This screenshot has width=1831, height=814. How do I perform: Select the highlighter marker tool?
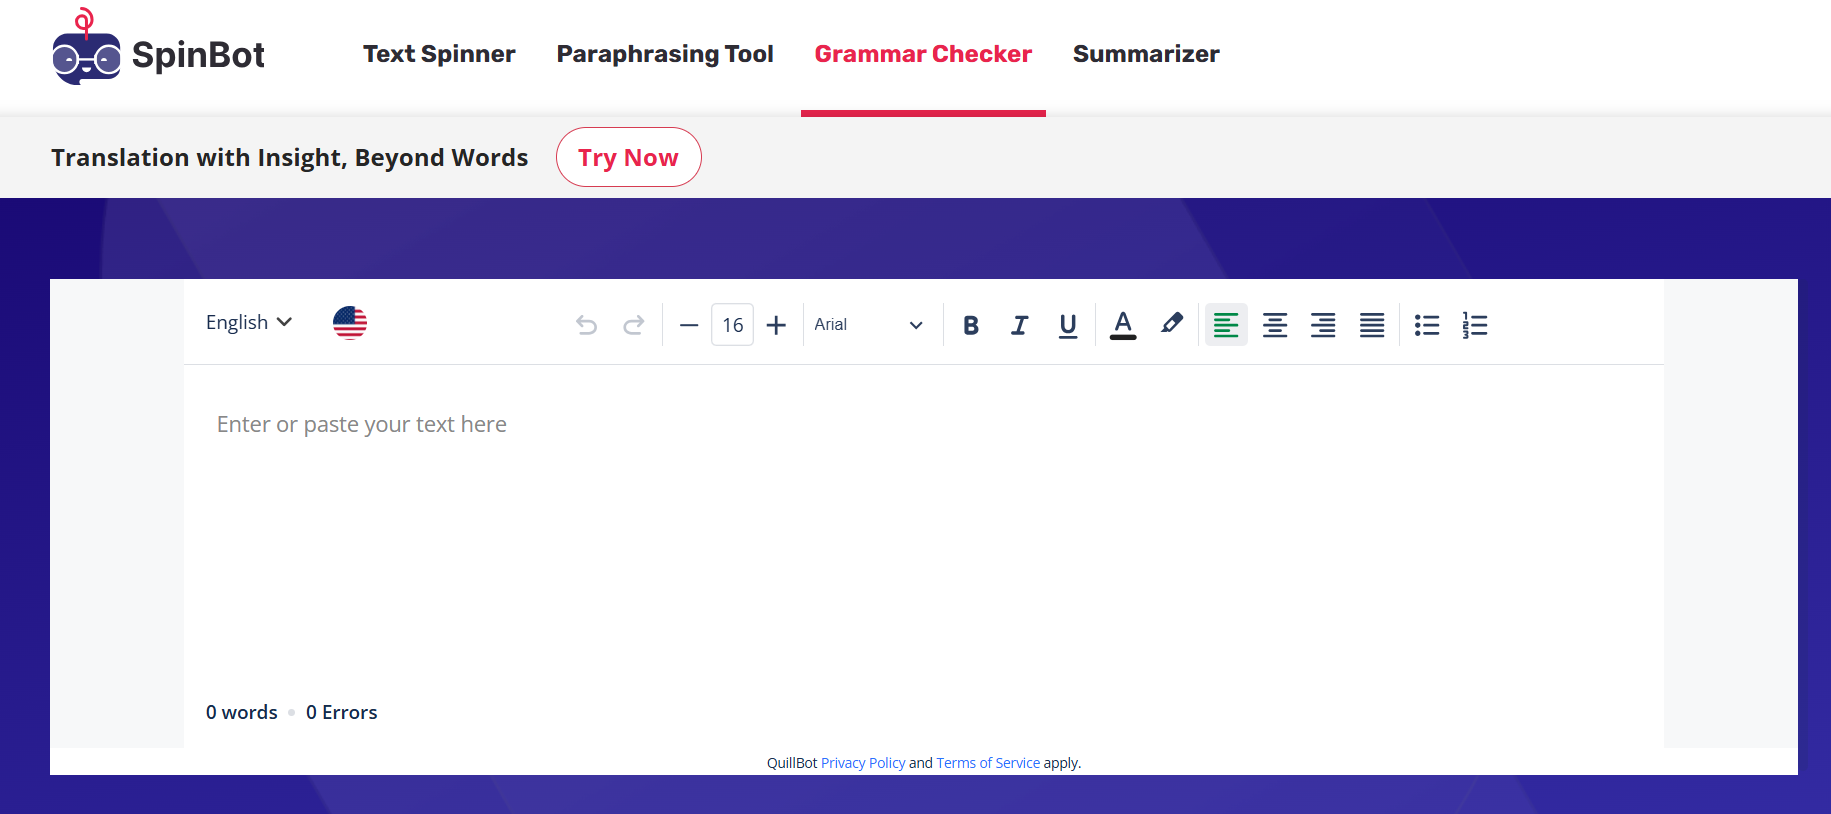[x=1171, y=324]
